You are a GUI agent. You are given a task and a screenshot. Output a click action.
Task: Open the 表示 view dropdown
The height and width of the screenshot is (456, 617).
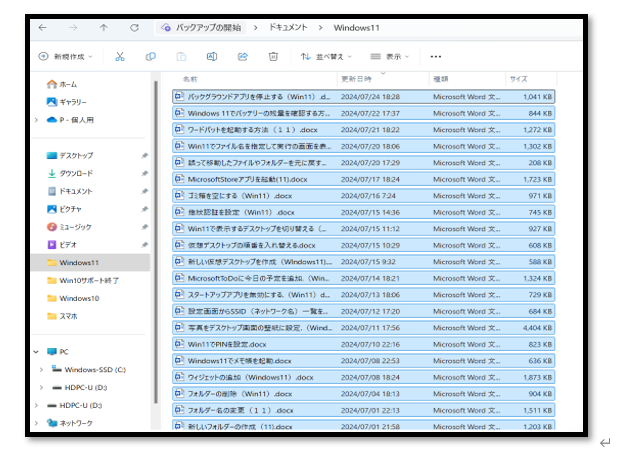pos(390,57)
